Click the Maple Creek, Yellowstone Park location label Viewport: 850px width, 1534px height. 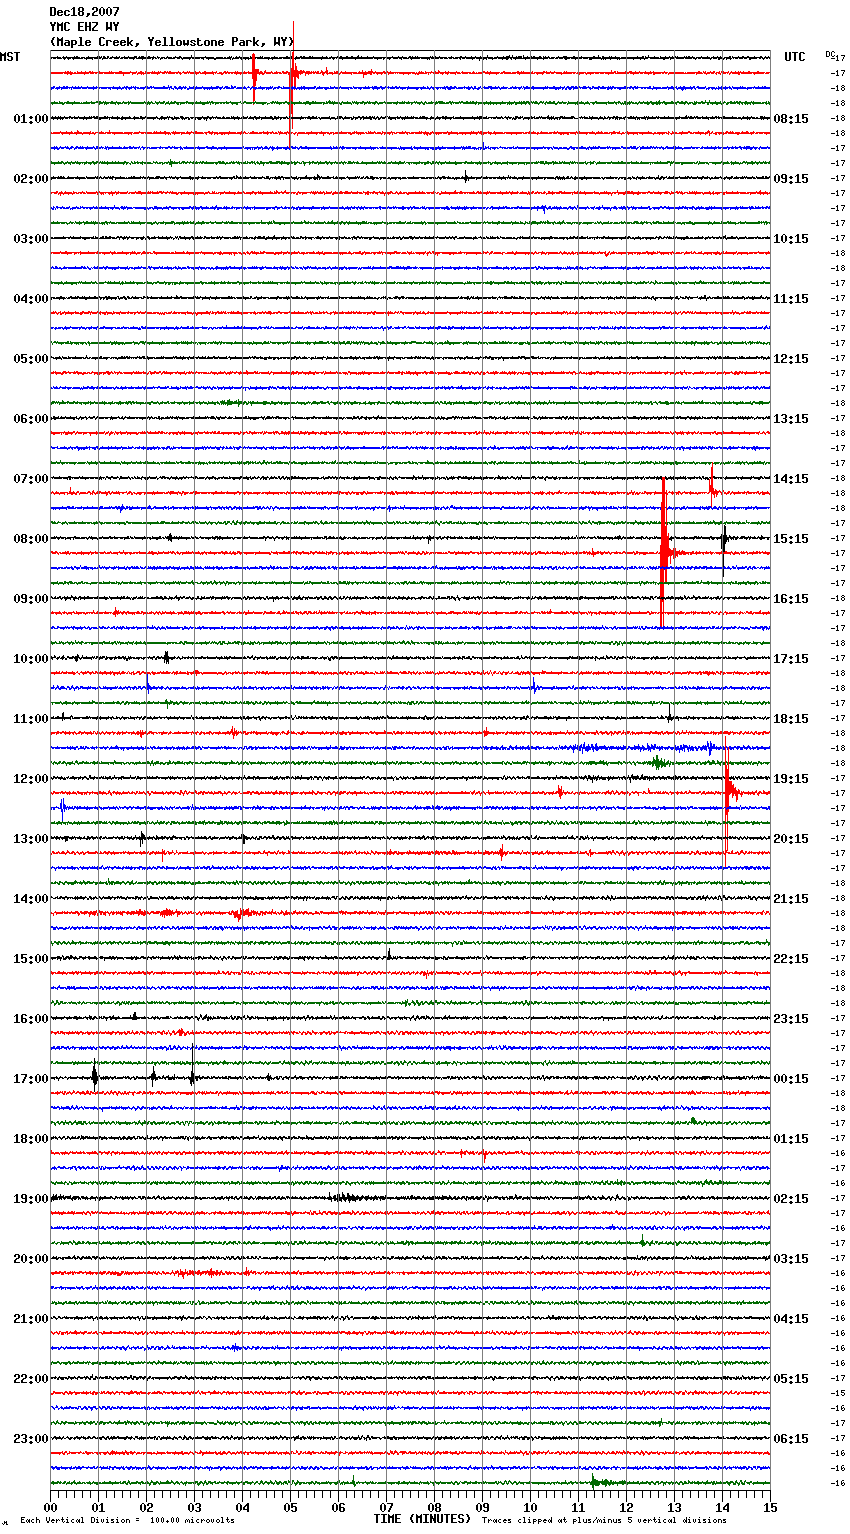(171, 42)
